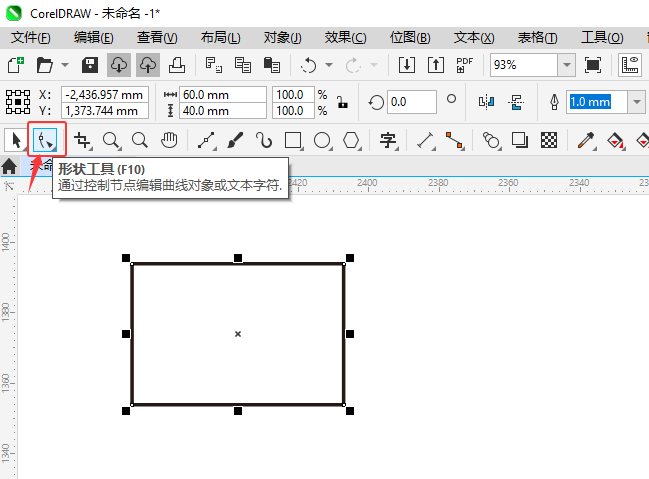
Task: Click the Y position field
Action: tap(105, 111)
